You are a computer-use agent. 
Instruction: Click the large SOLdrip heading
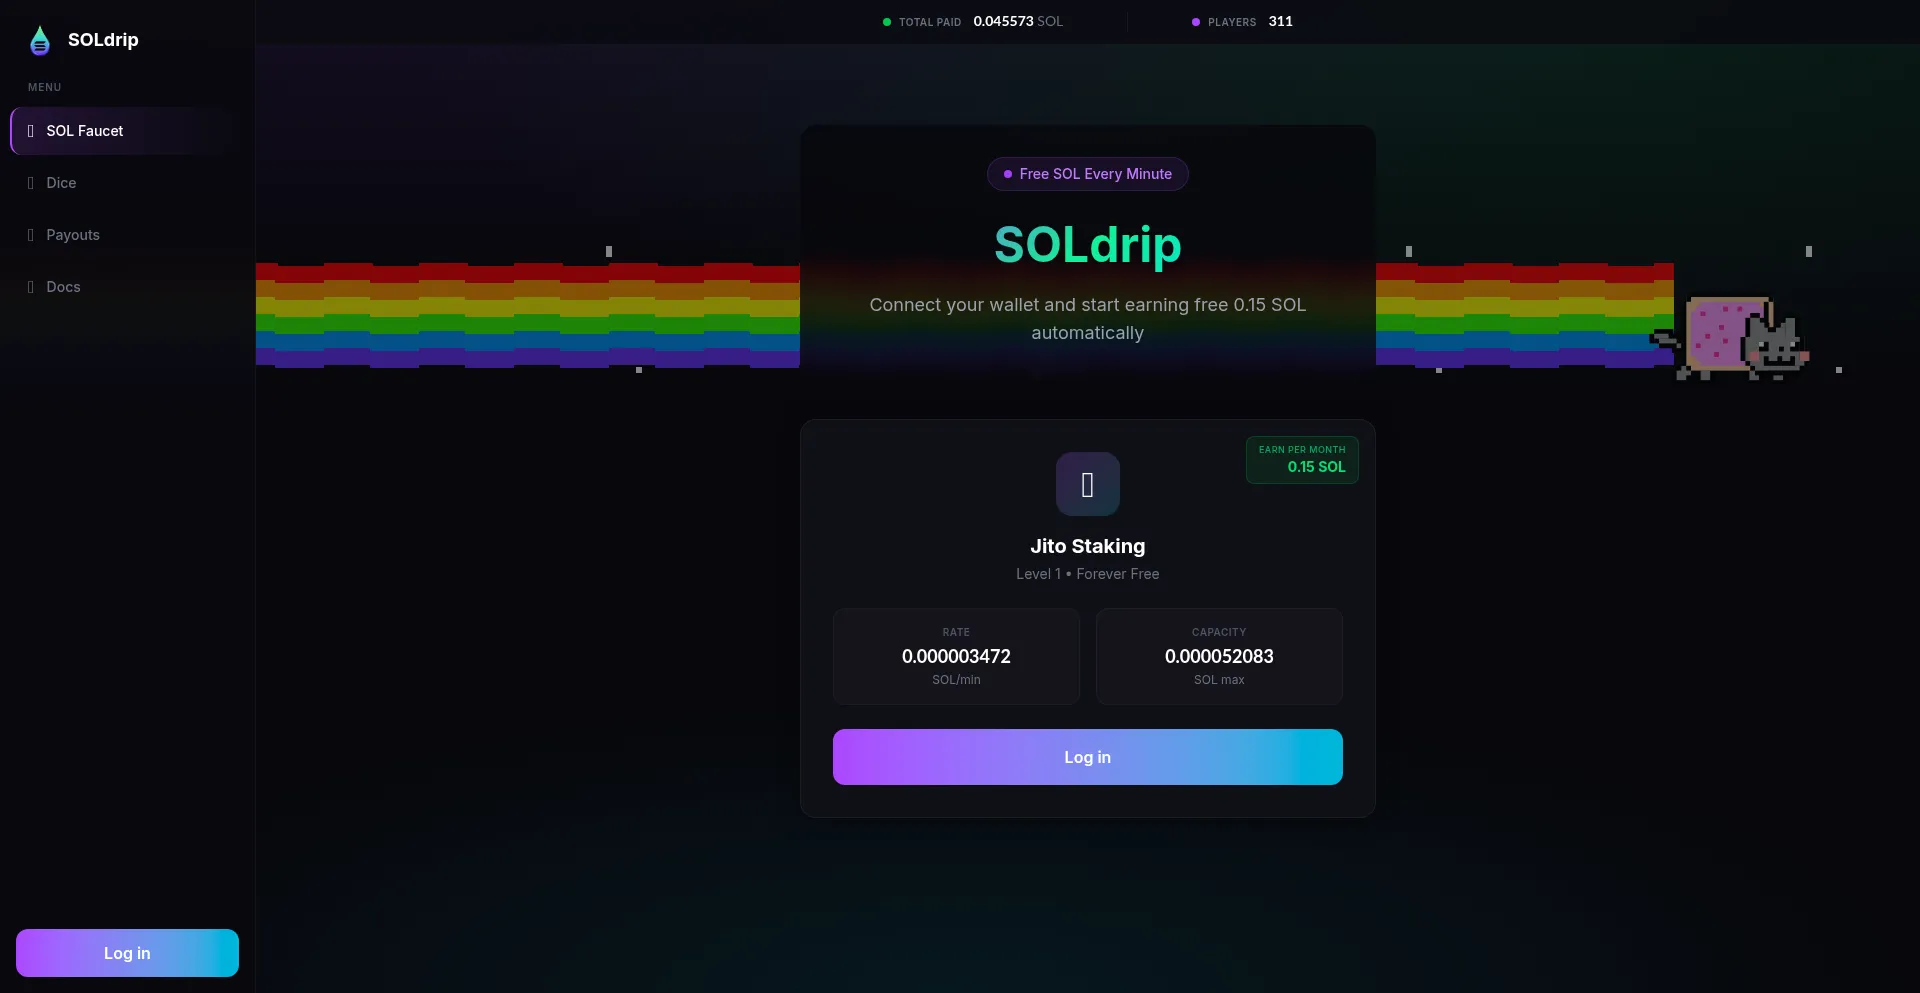tap(1087, 245)
